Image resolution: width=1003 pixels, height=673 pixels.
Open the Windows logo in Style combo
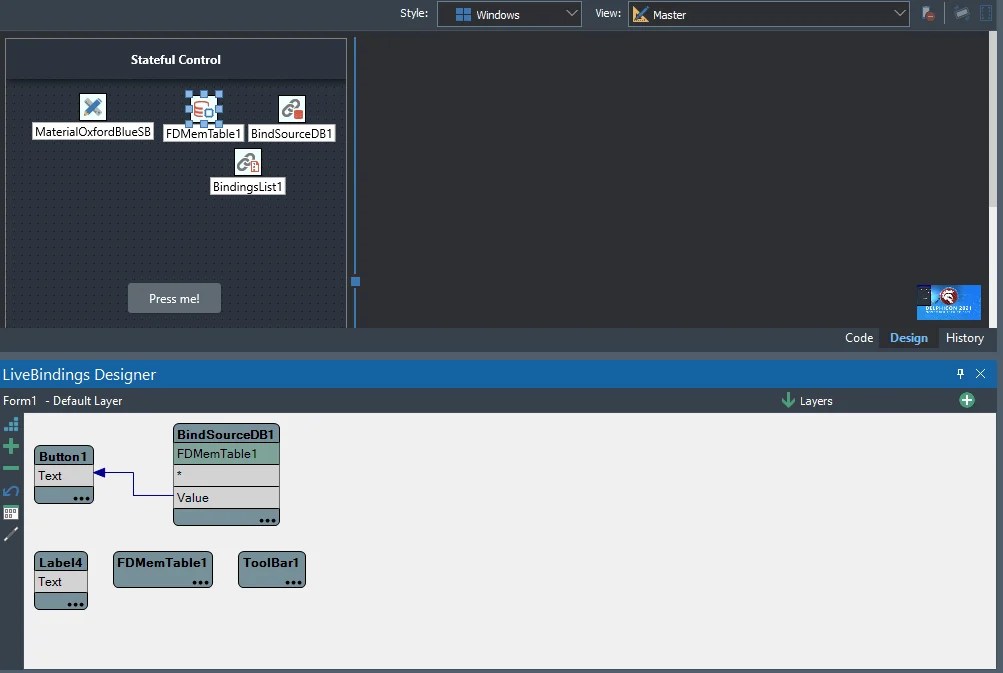coord(463,14)
